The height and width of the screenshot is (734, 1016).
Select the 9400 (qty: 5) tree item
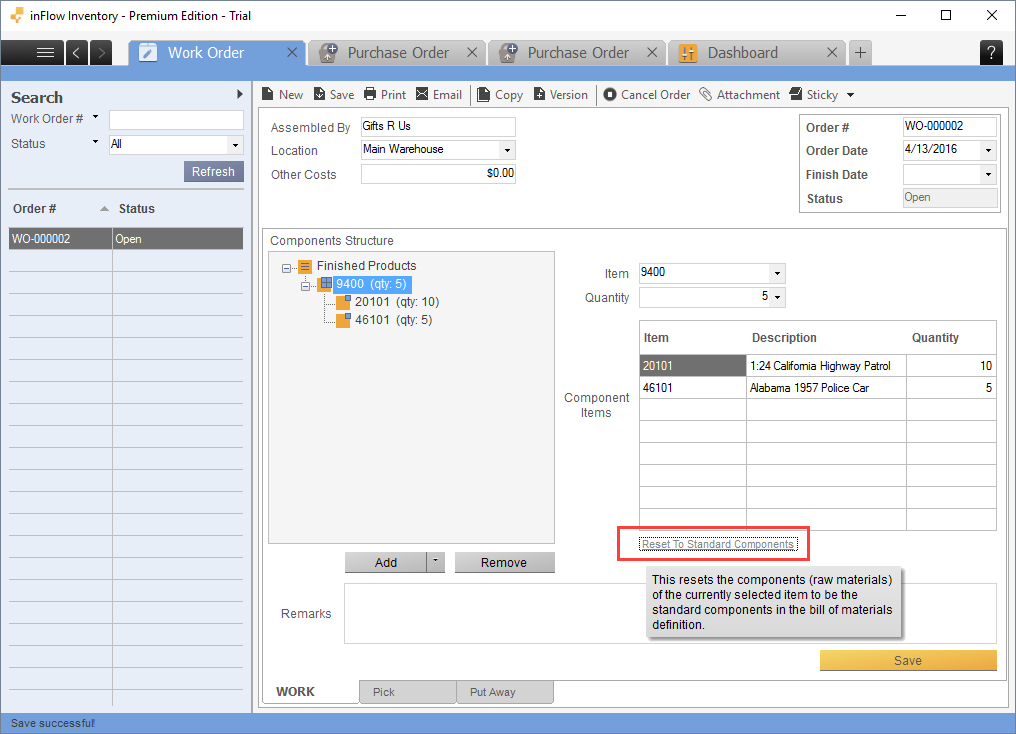coord(371,284)
